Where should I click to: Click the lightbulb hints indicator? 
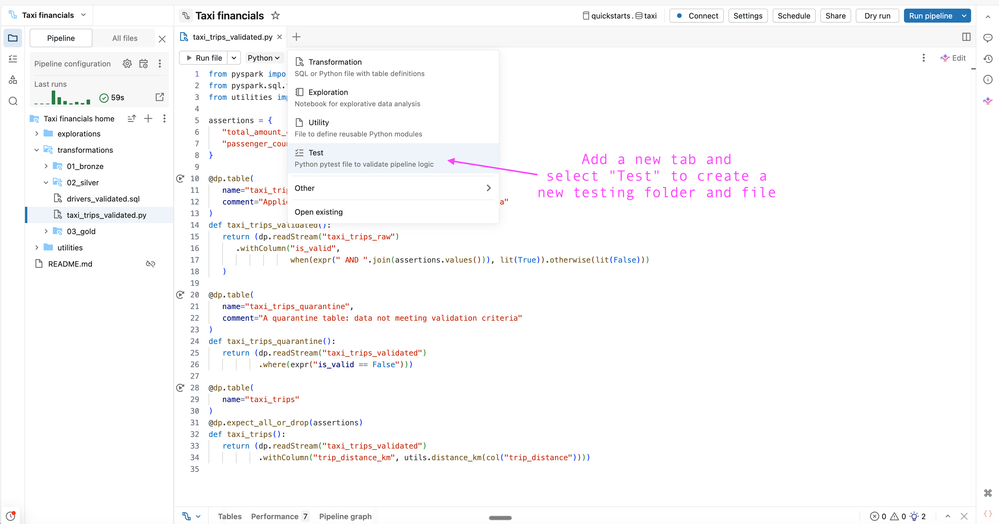click(x=918, y=516)
